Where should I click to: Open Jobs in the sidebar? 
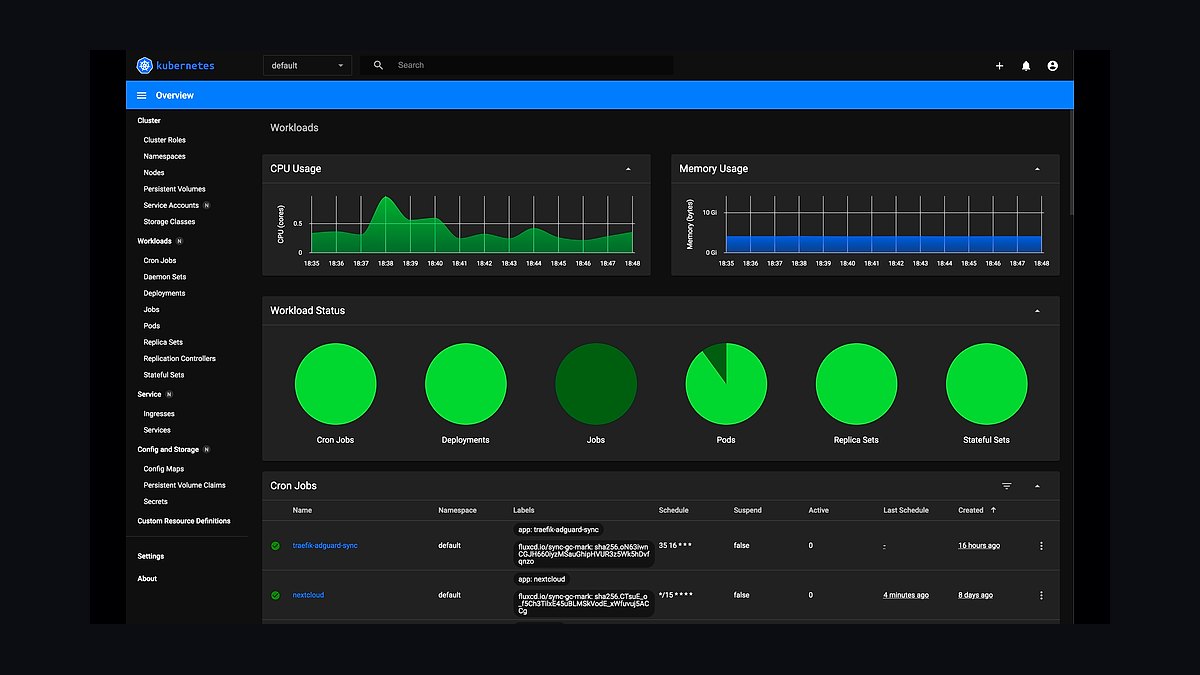coord(151,310)
